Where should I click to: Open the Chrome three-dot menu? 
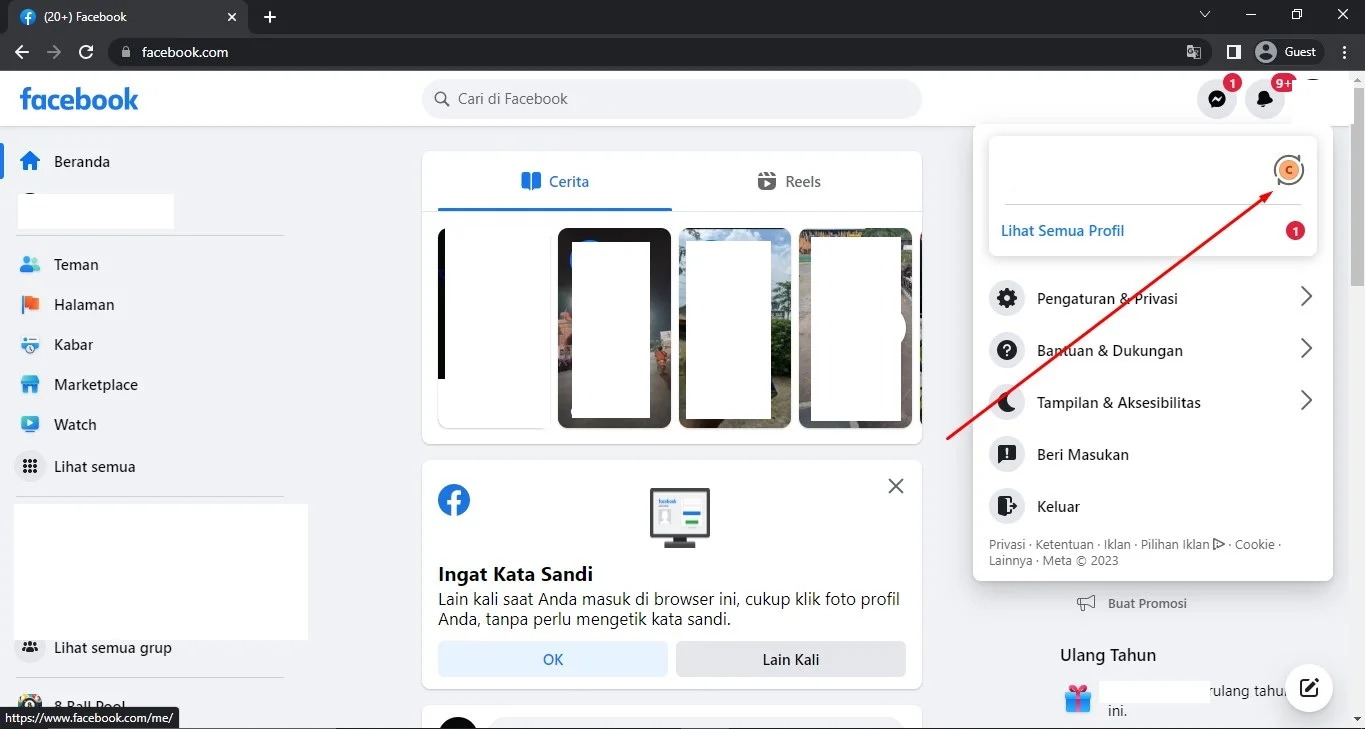click(1344, 52)
